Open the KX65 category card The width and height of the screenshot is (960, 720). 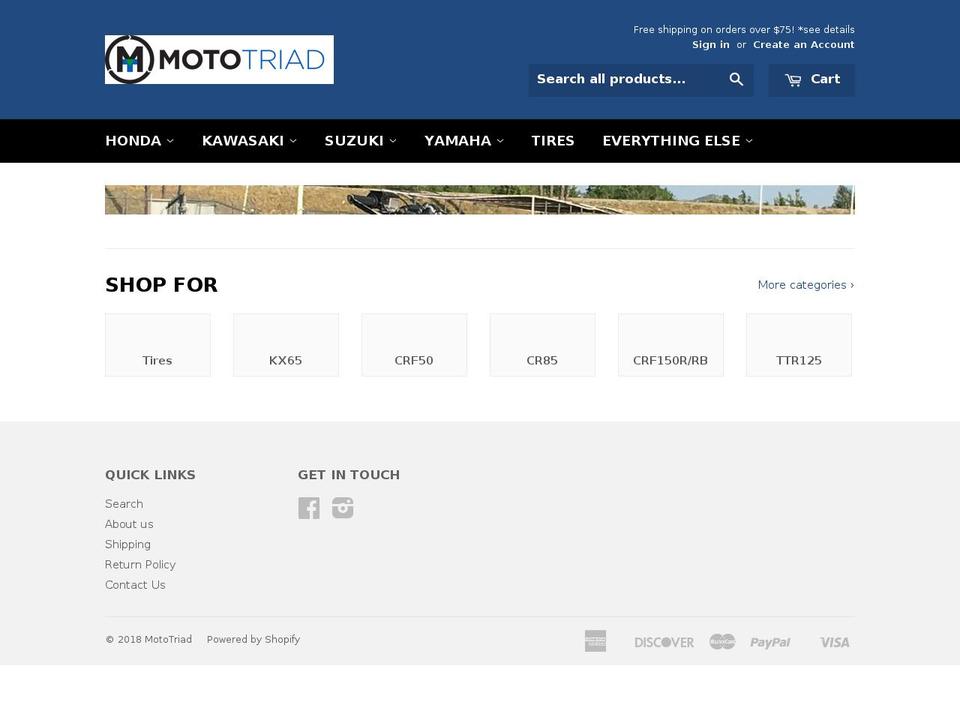pos(286,345)
